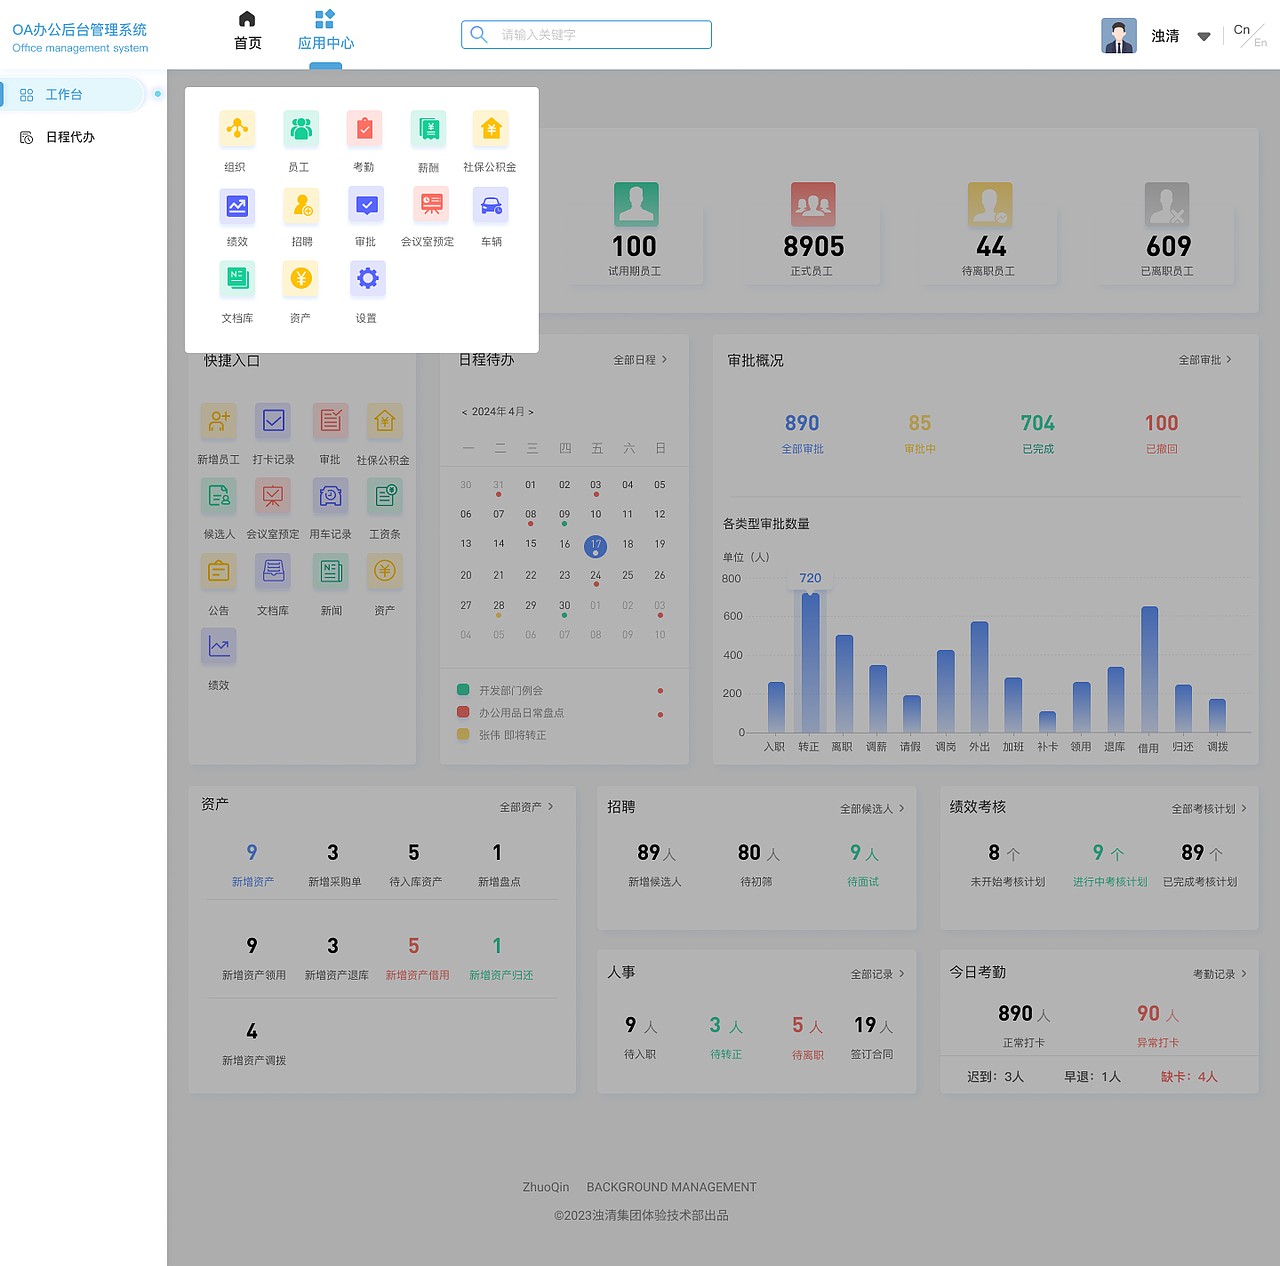Click the keyword search input field

tap(586, 35)
